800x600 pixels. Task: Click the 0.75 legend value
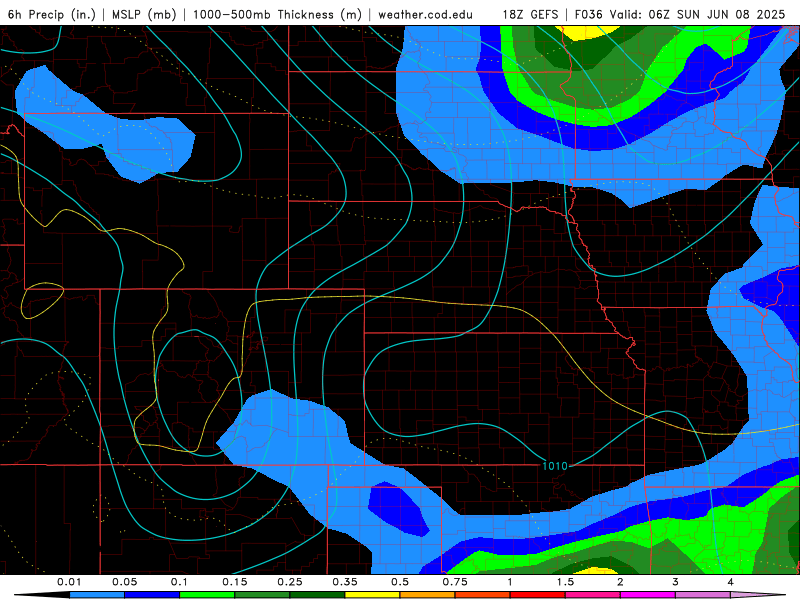pyautogui.click(x=455, y=582)
